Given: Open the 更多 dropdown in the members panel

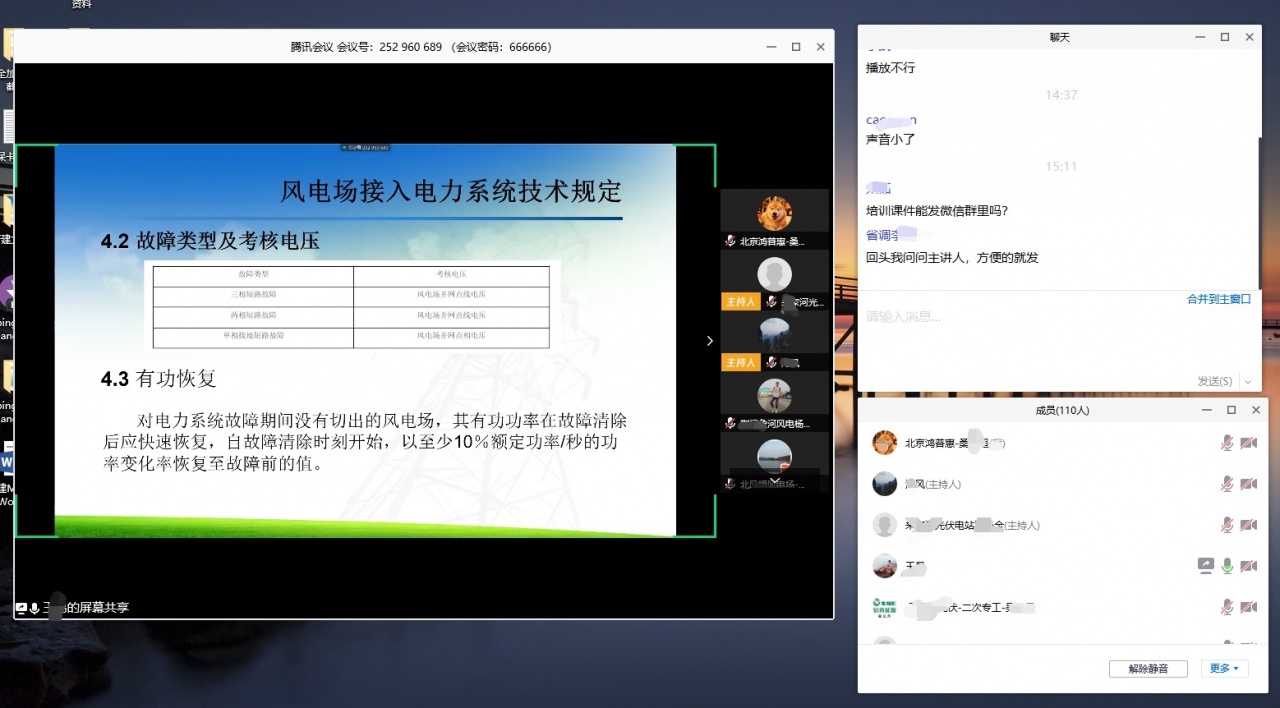Looking at the screenshot, I should (1224, 668).
